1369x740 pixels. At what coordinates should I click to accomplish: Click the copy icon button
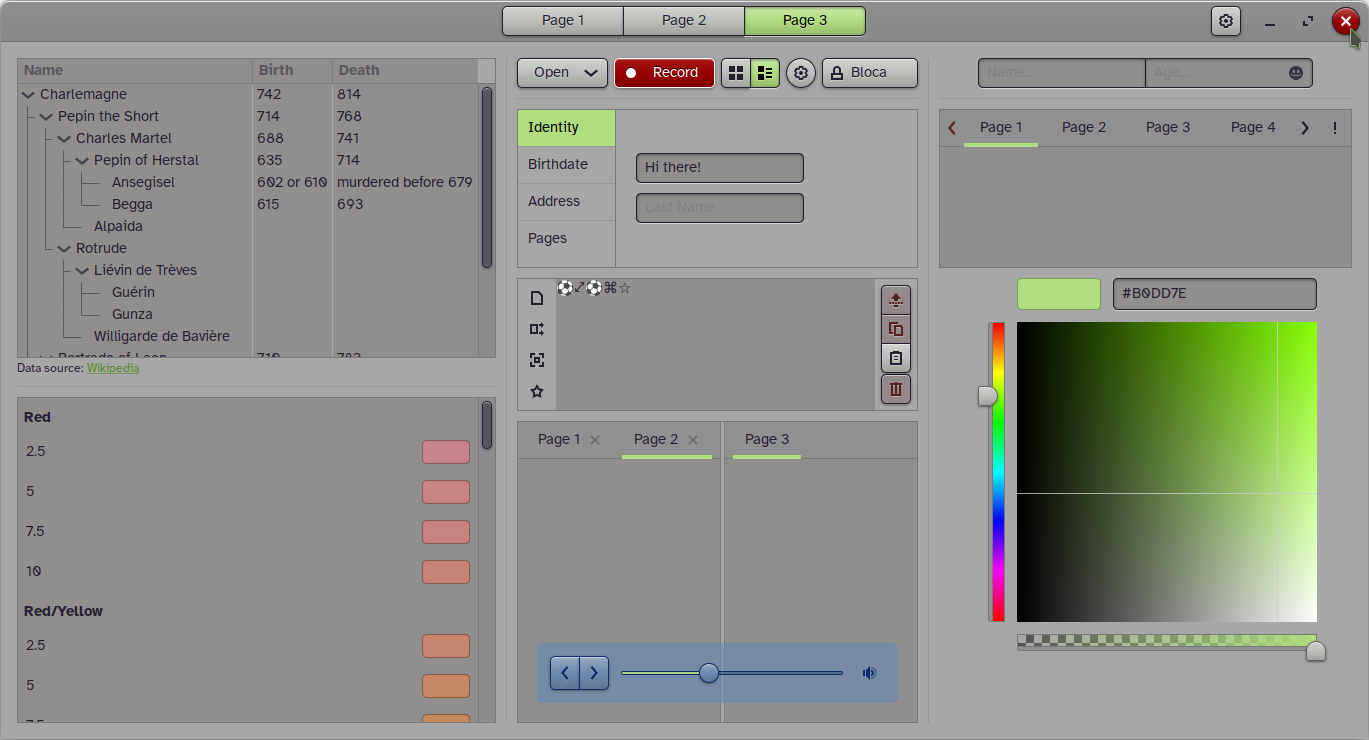[896, 328]
